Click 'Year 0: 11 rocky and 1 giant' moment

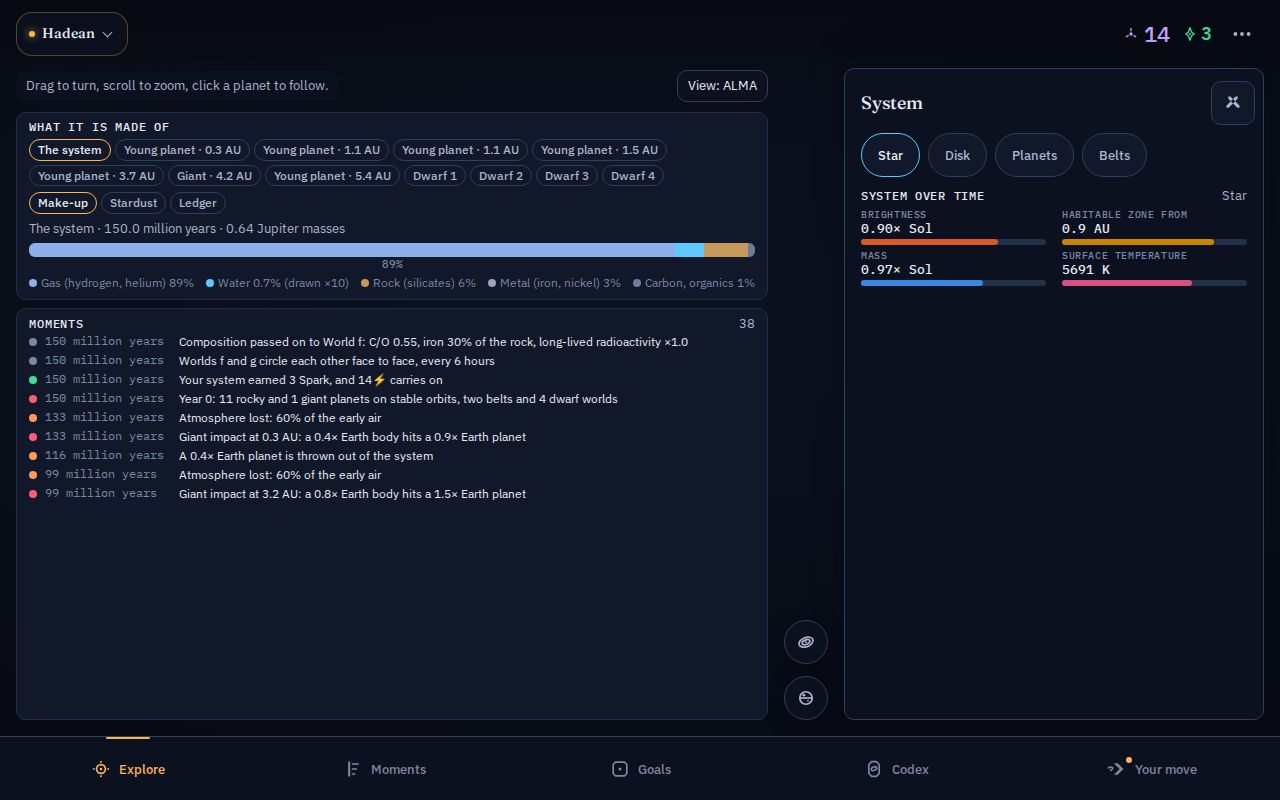coord(392,399)
